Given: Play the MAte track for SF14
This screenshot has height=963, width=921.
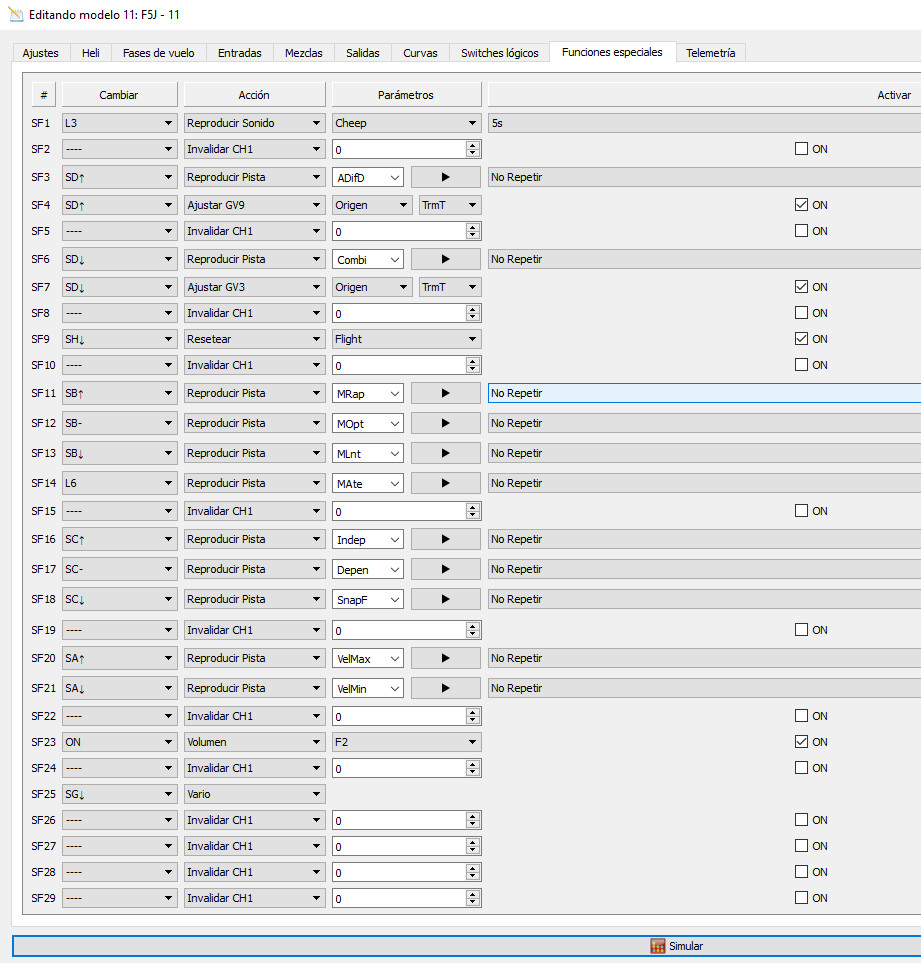Looking at the screenshot, I should click(x=445, y=483).
